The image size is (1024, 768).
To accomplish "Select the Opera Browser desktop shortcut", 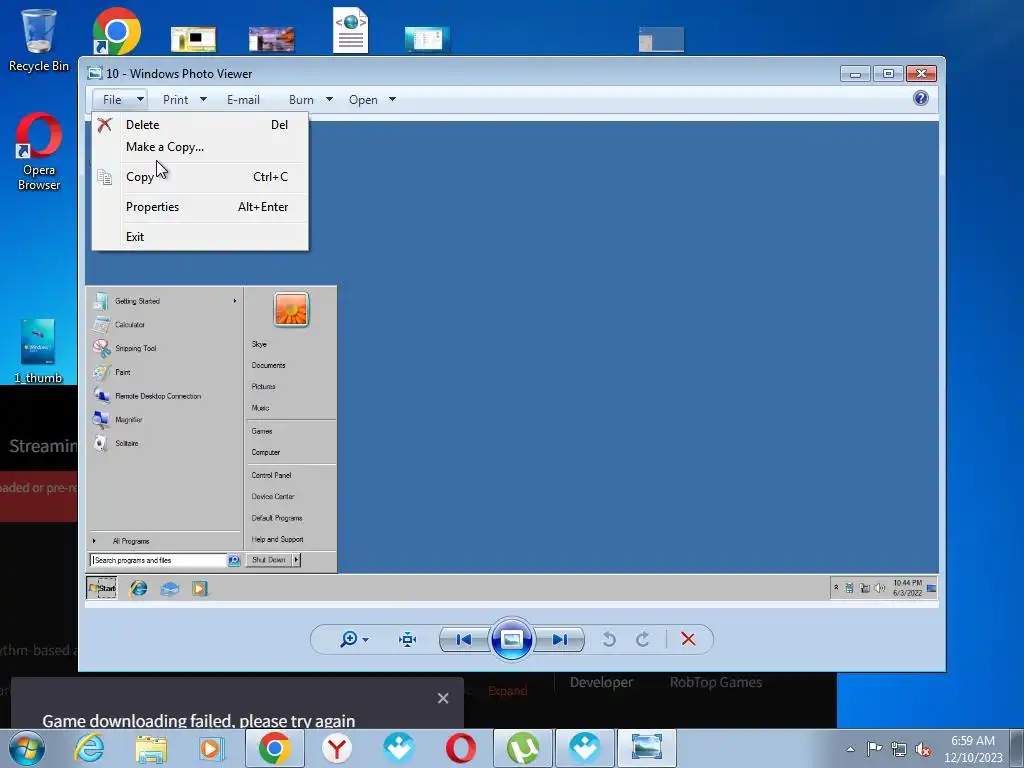I will [x=39, y=152].
